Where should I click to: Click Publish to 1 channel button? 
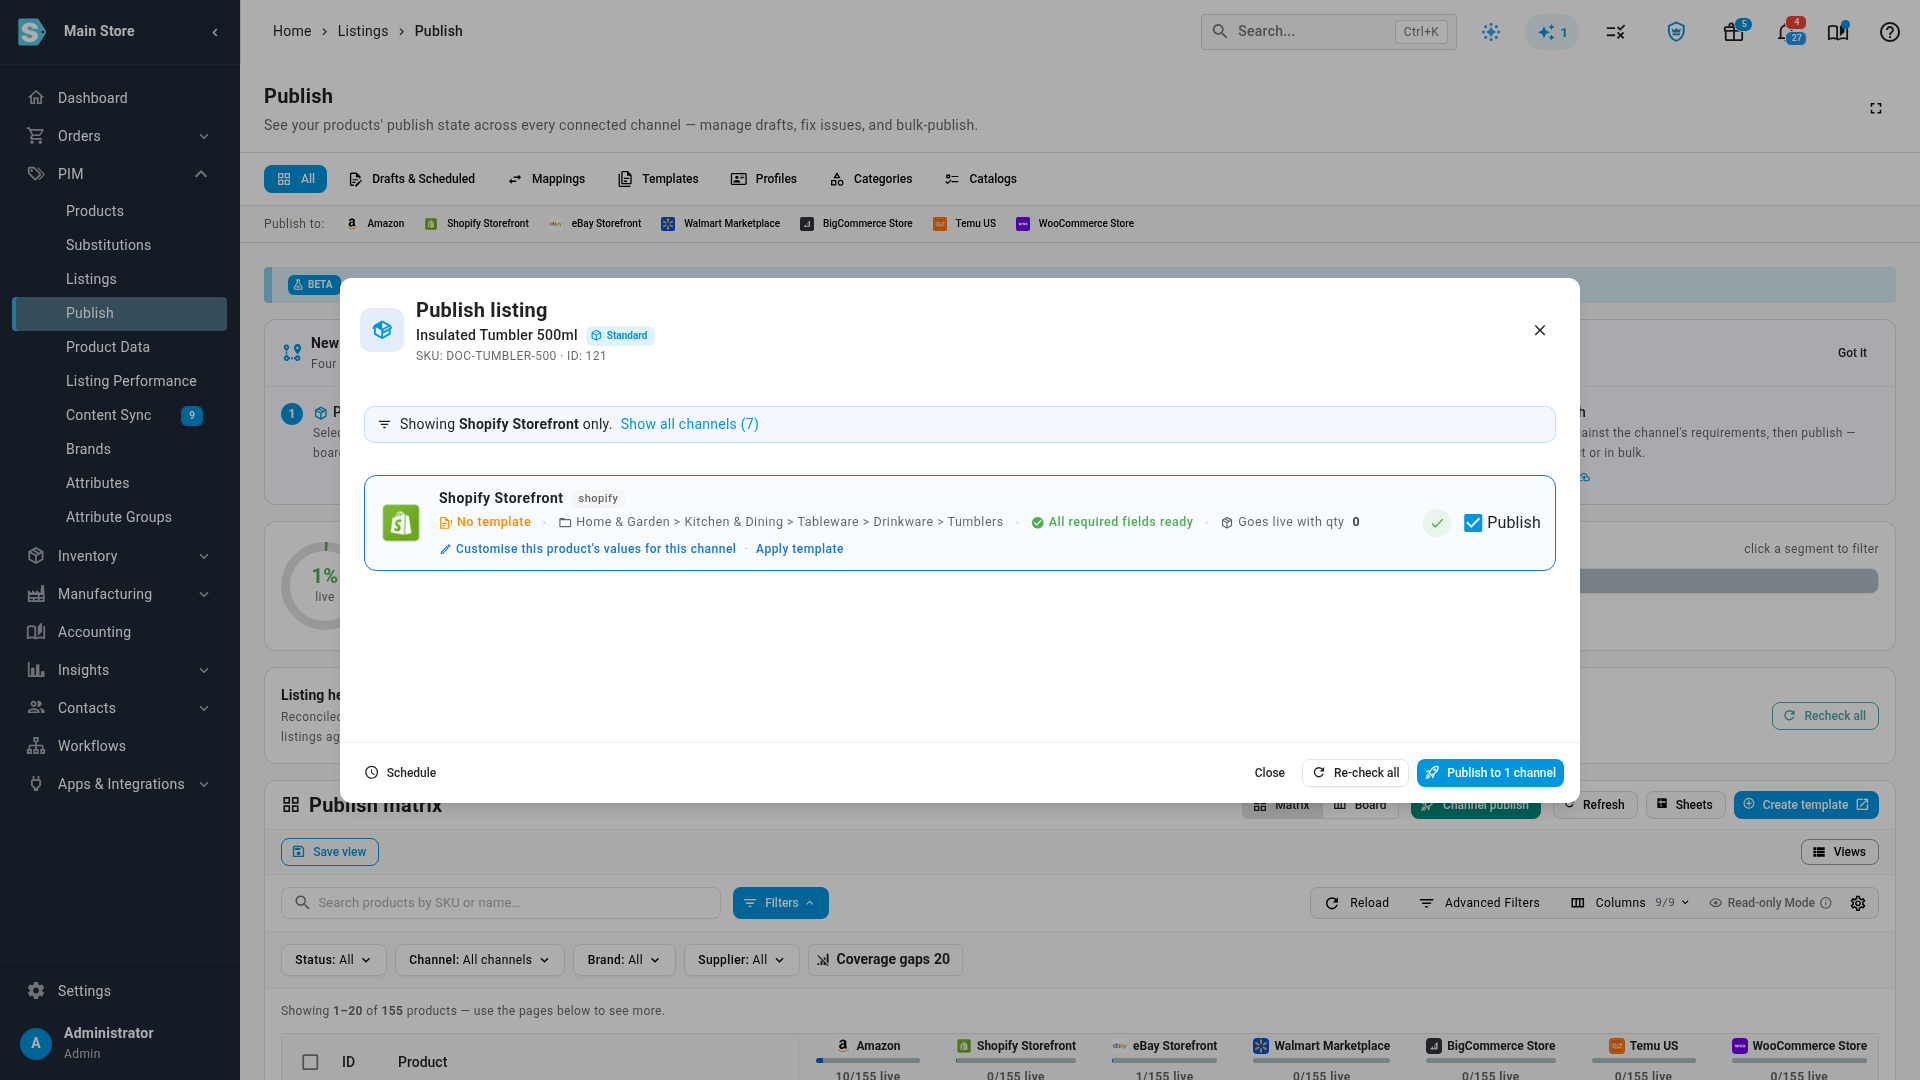[x=1490, y=773]
